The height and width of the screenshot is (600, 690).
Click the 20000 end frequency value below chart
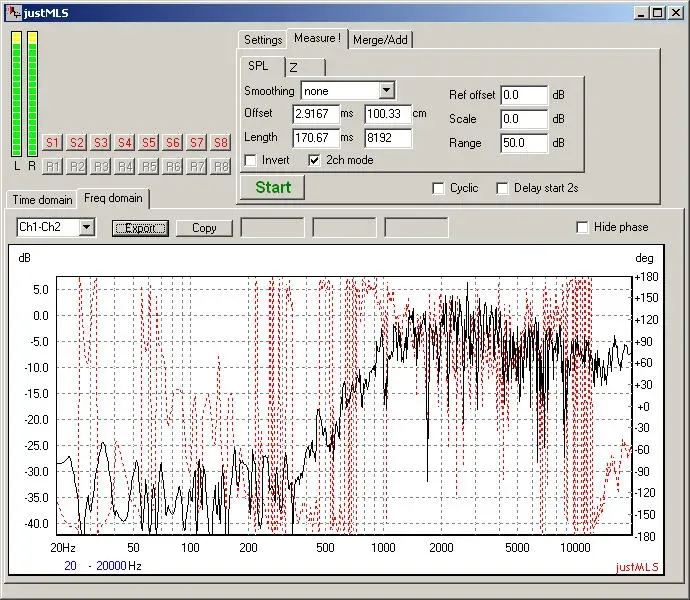pos(111,566)
